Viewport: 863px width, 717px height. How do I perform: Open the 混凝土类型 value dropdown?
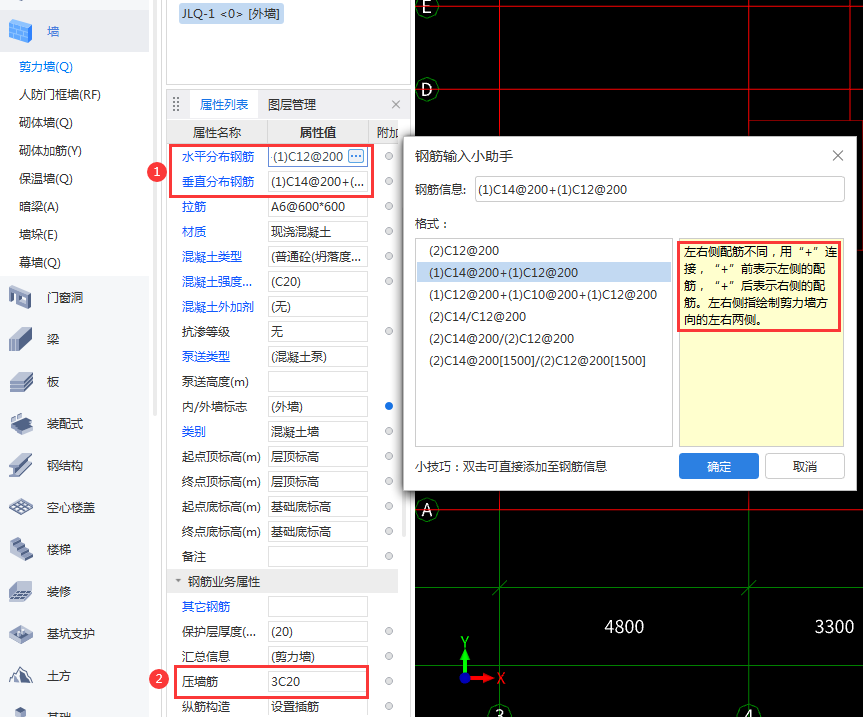(318, 256)
